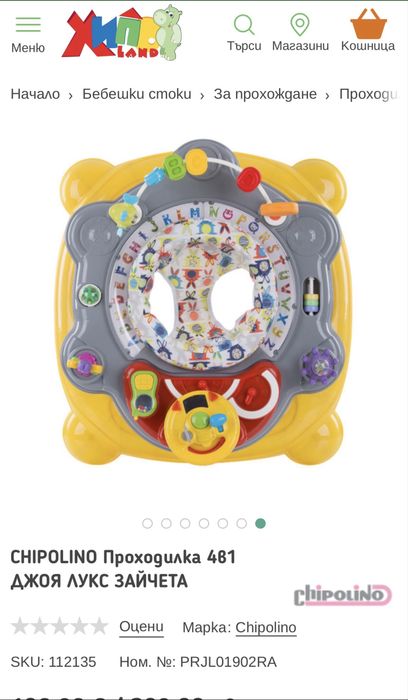Open the Търси search magnifier
Image resolution: width=408 pixels, height=700 pixels.
pyautogui.click(x=244, y=25)
